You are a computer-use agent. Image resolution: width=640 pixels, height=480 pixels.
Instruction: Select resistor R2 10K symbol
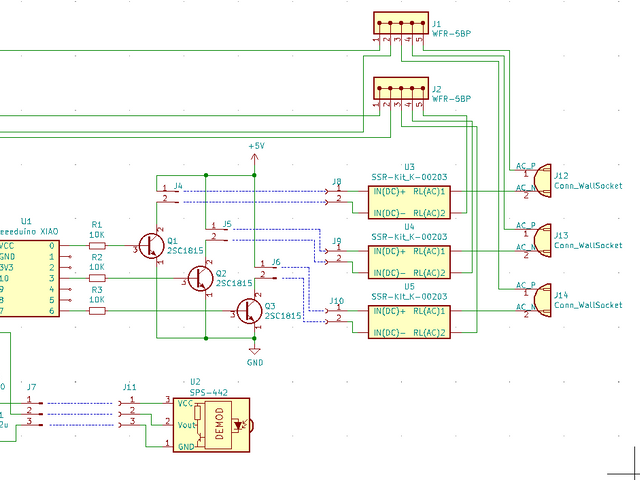coord(97,278)
